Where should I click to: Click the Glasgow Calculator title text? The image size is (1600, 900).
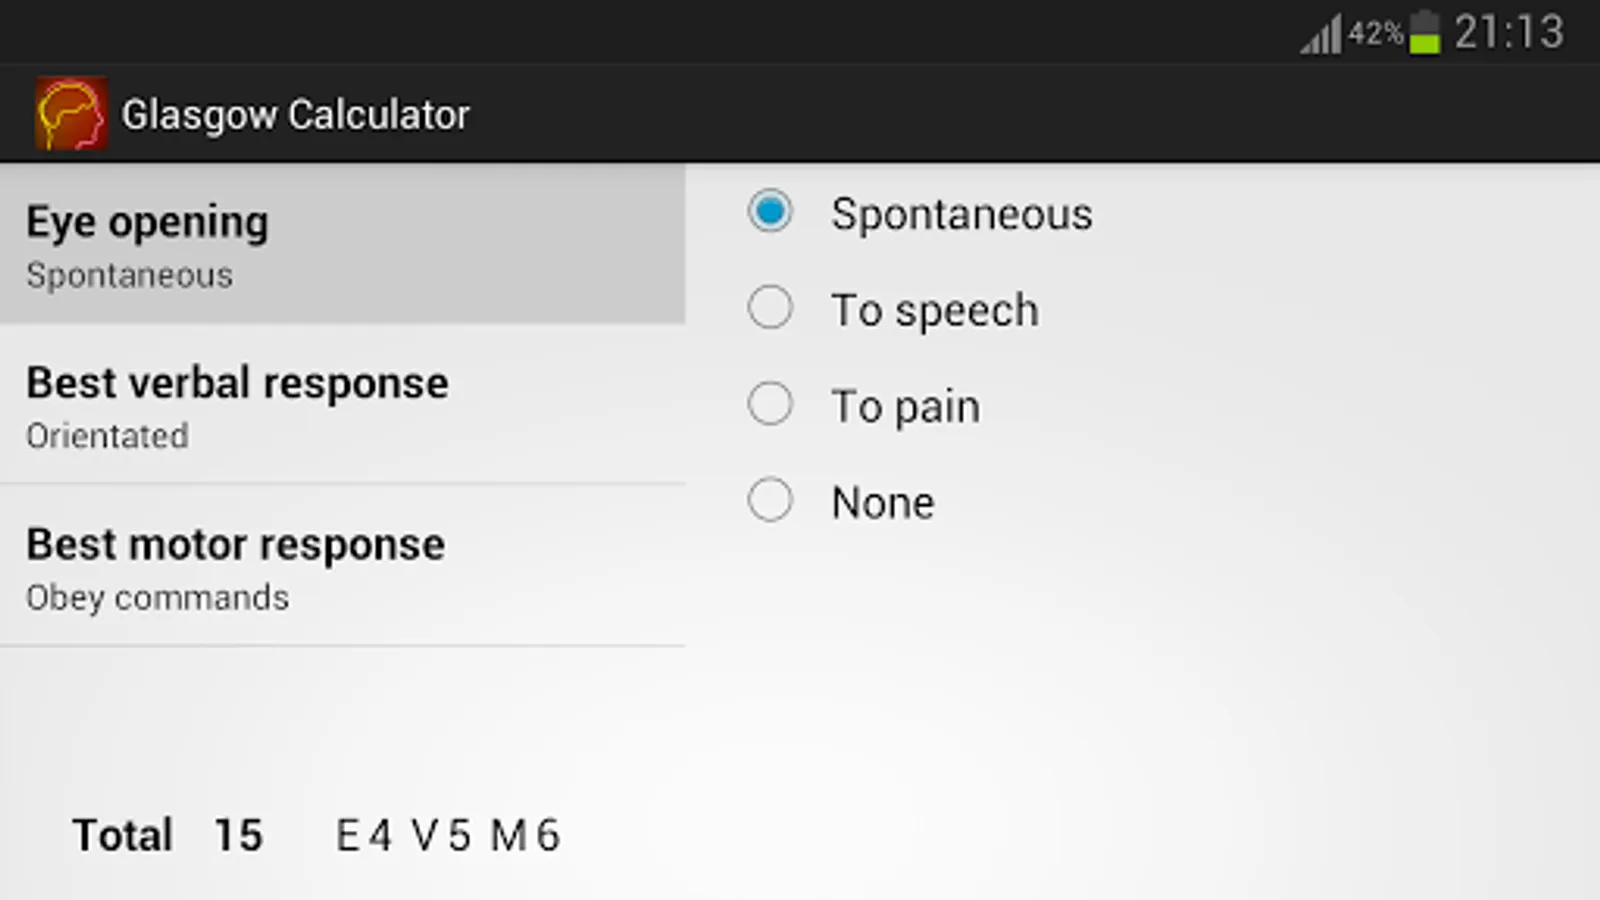pos(295,115)
